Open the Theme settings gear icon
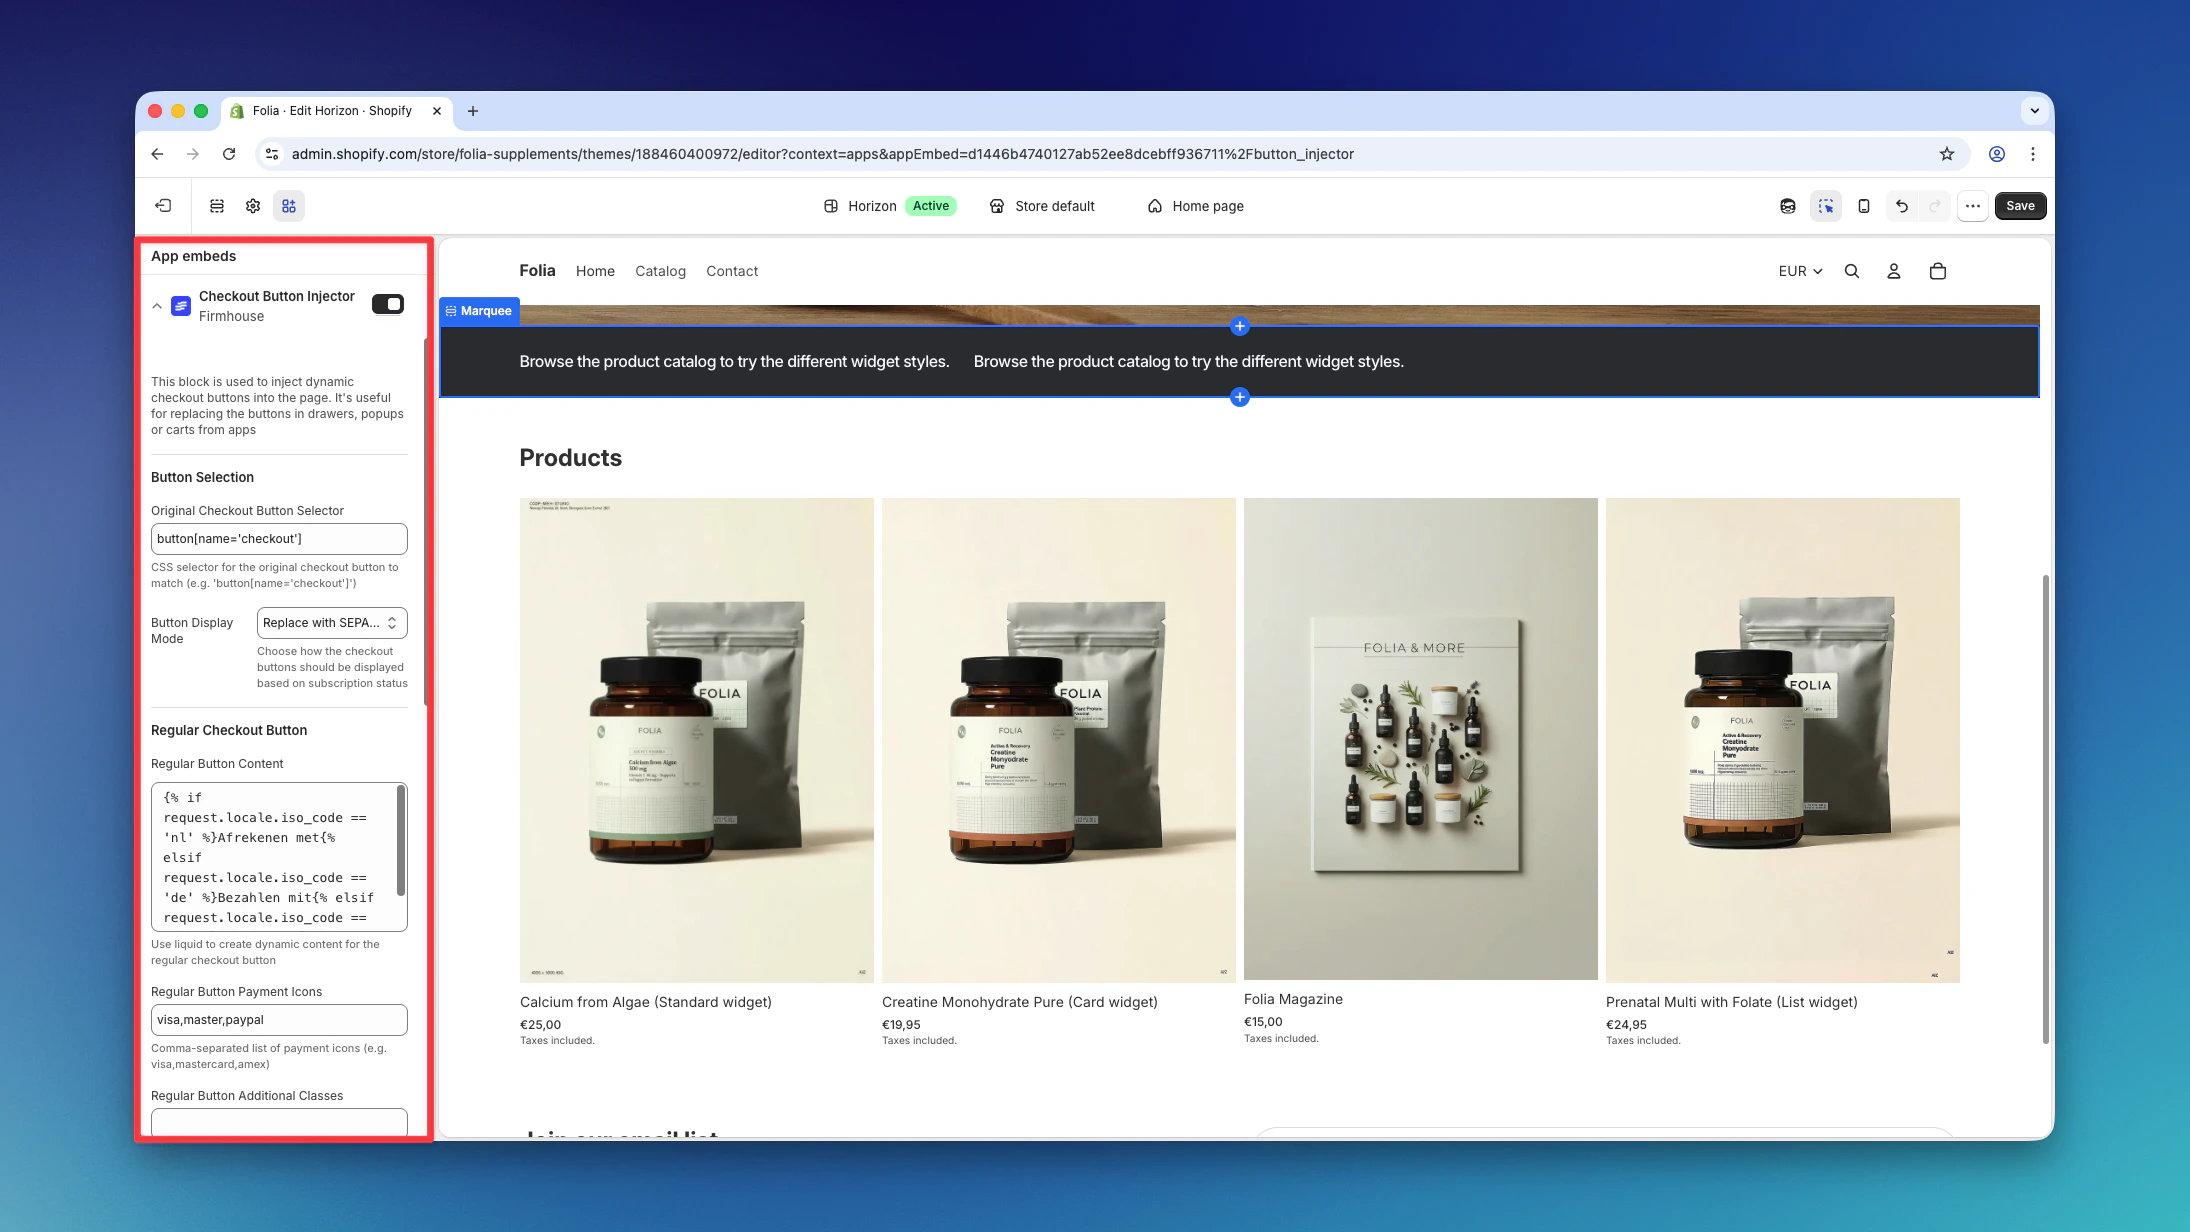Viewport: 2190px width, 1232px height. (x=253, y=206)
